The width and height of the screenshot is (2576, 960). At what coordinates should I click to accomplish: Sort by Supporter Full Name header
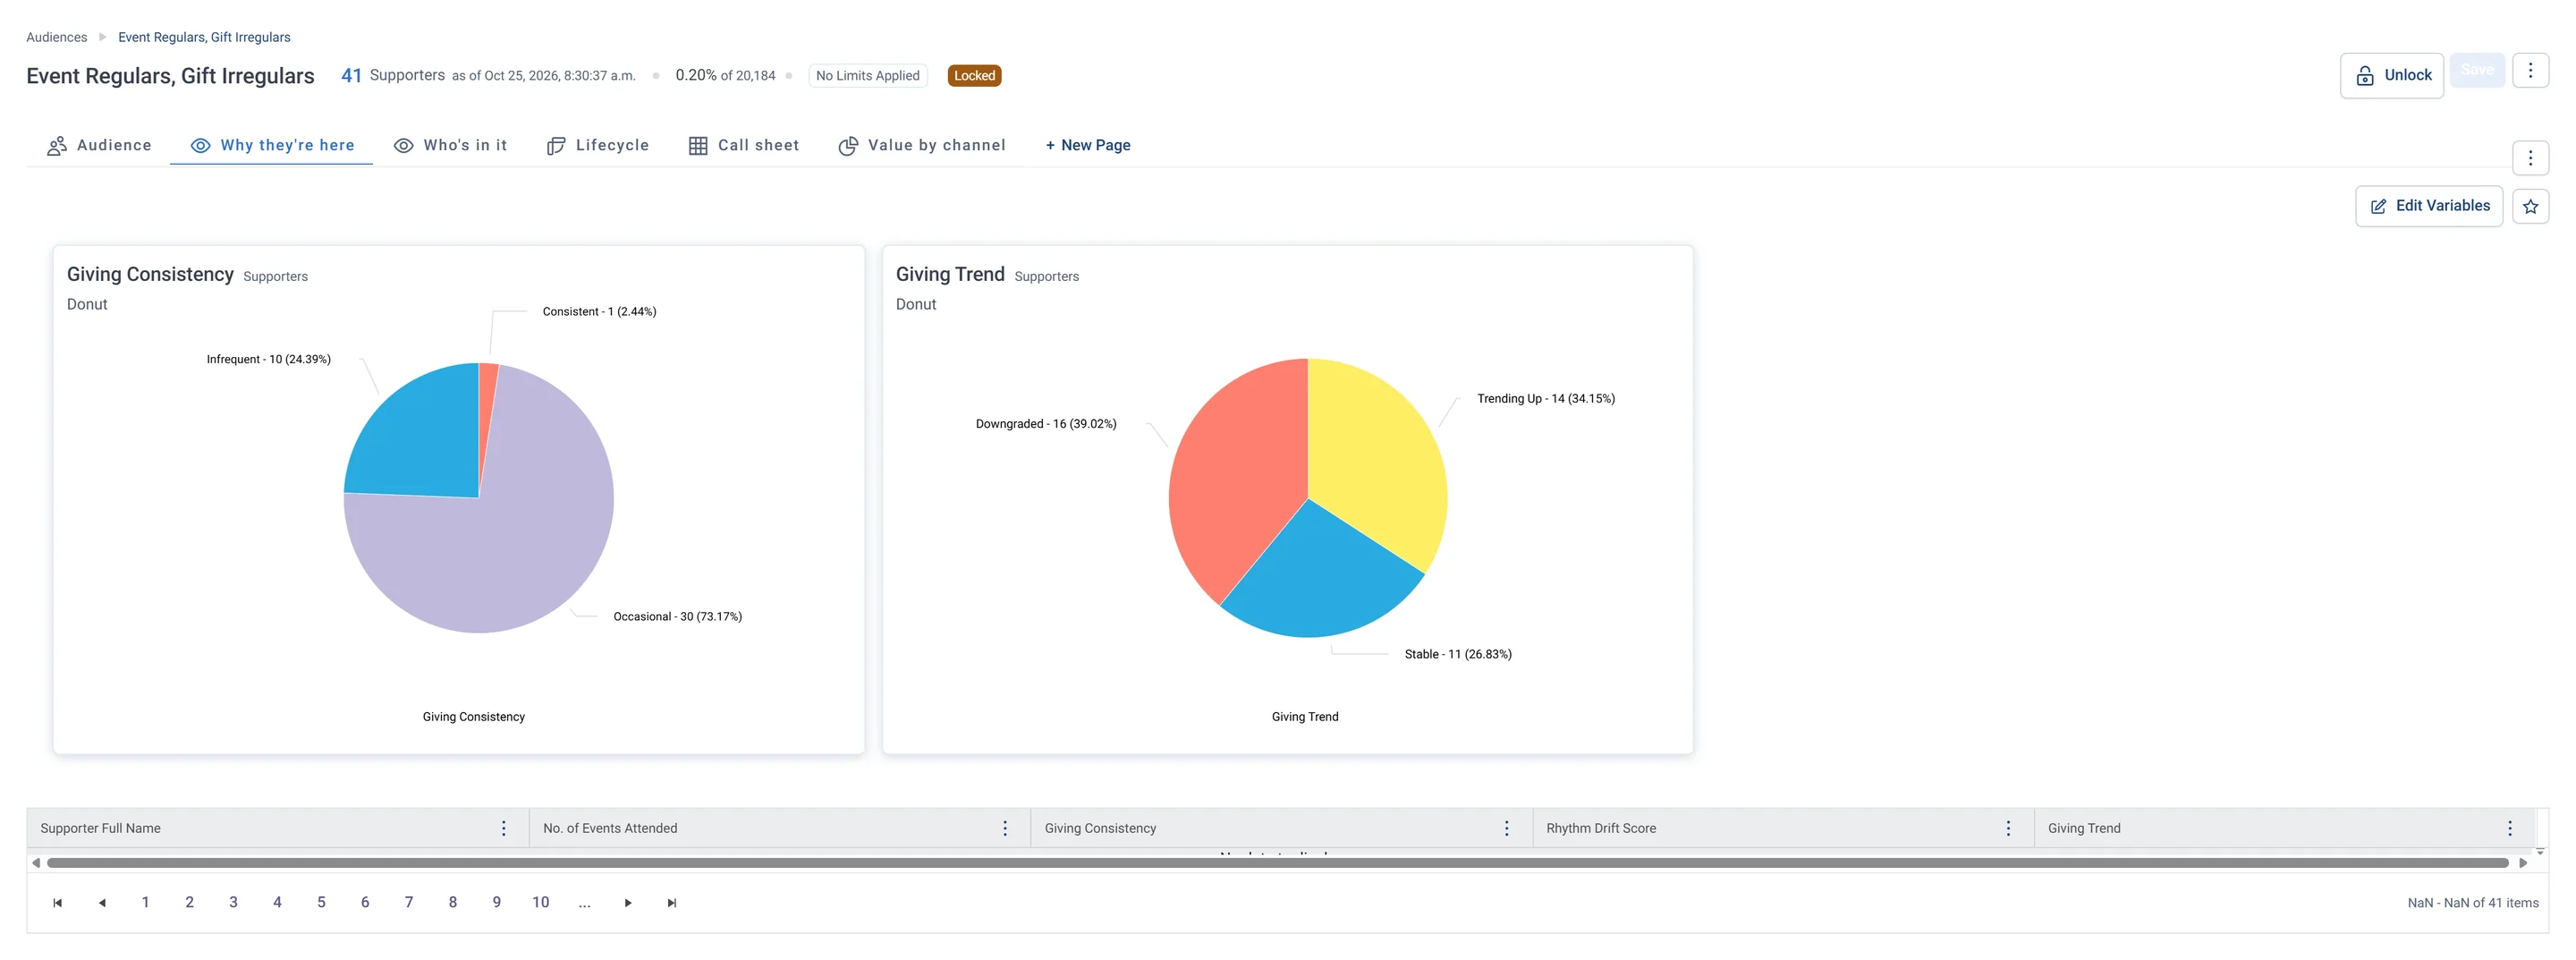100,828
